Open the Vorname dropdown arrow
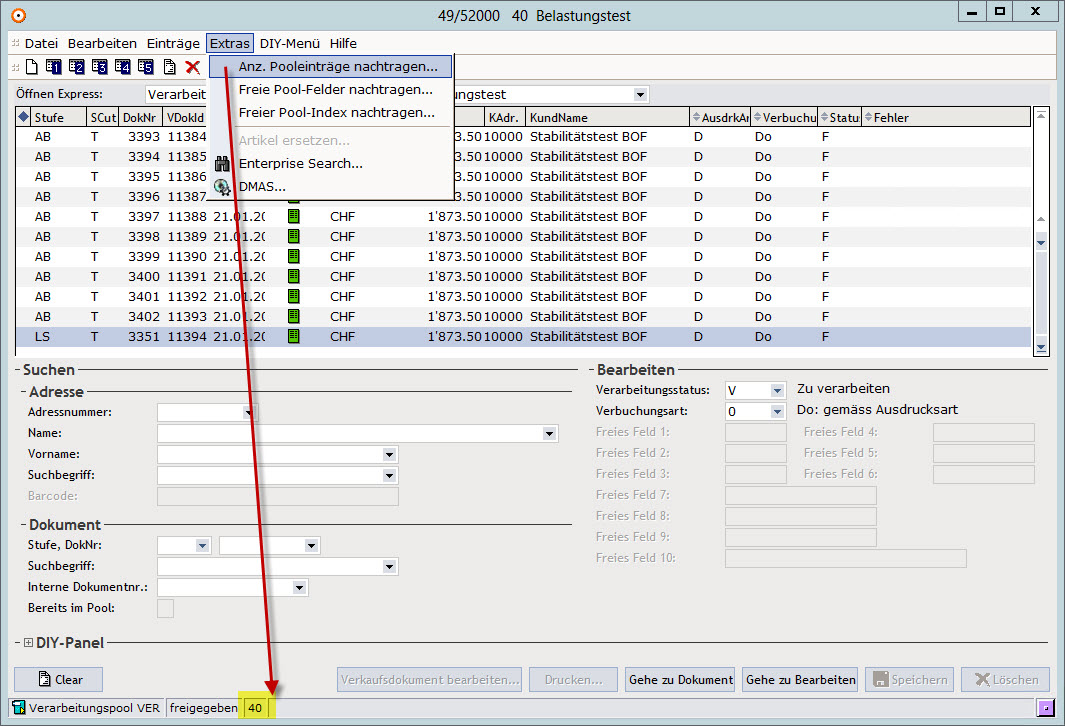 click(x=389, y=454)
